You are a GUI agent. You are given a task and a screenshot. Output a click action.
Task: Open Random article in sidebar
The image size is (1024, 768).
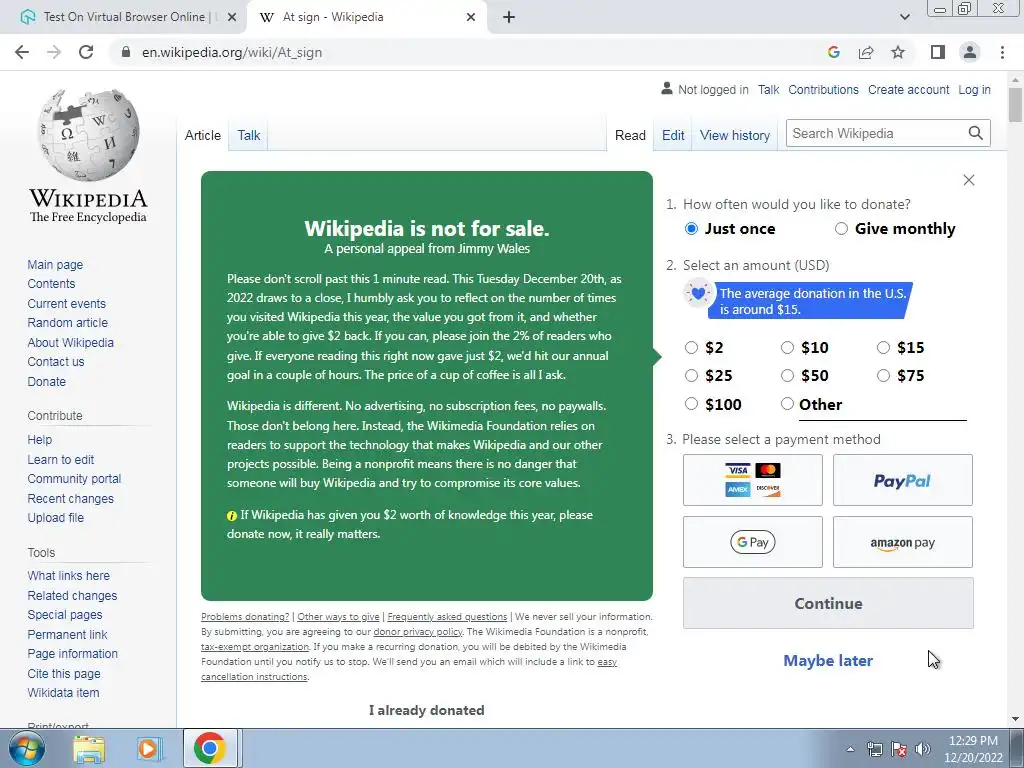(67, 323)
